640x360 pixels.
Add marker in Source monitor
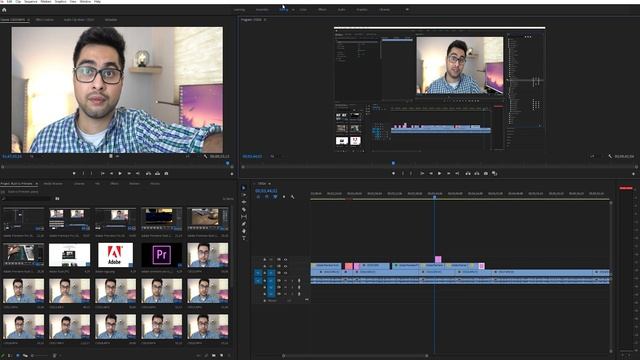pyautogui.click(x=74, y=173)
